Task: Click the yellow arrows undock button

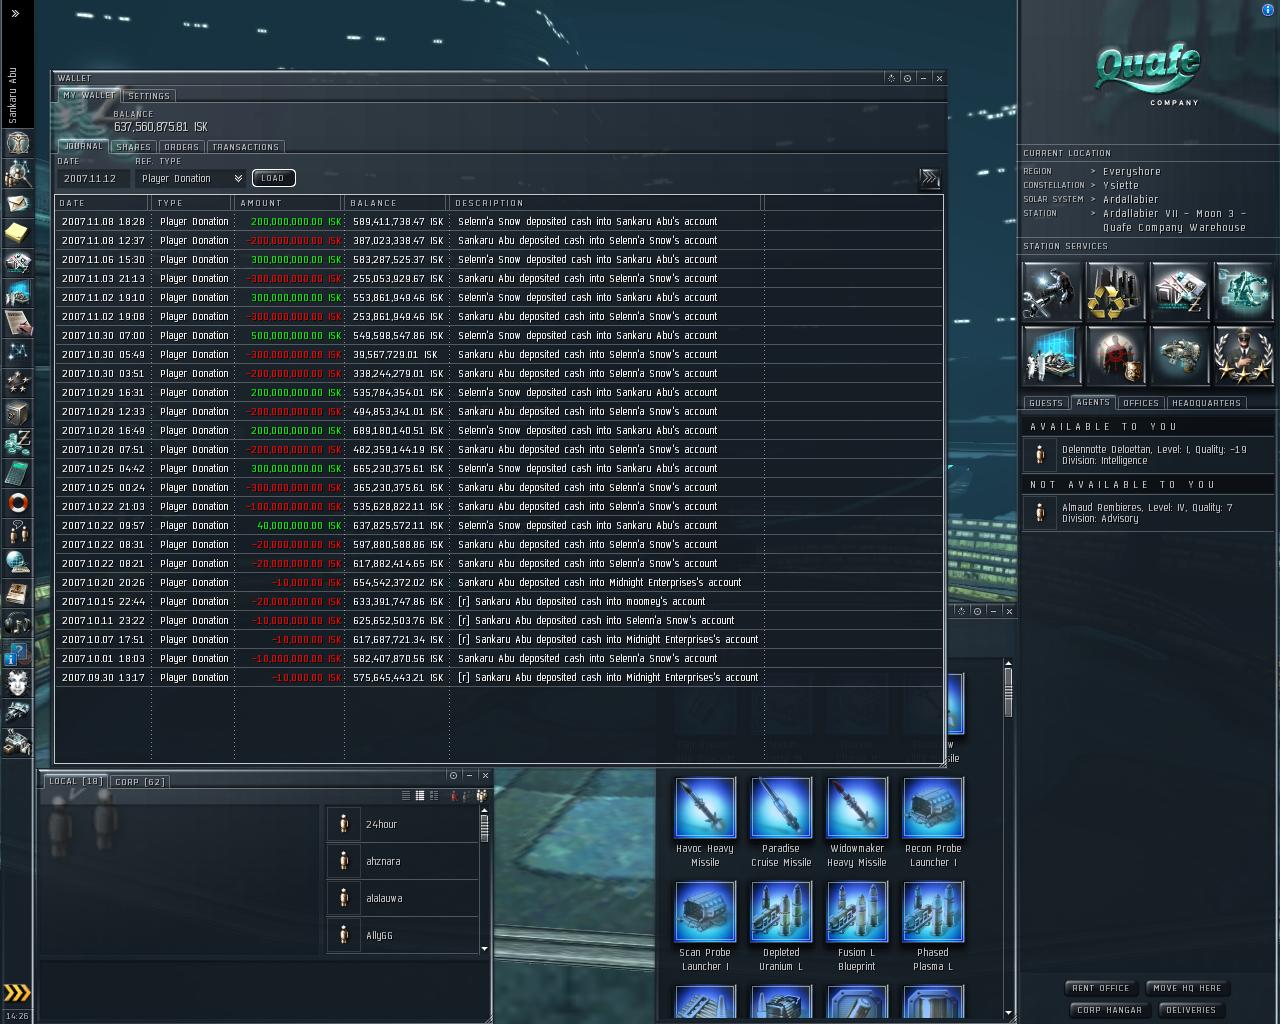Action: click(17, 993)
